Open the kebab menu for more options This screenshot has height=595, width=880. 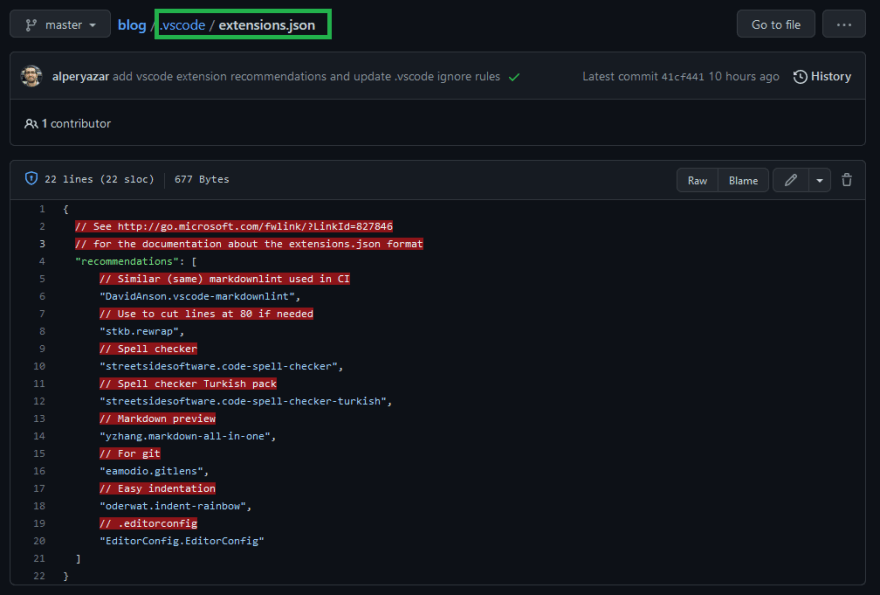(843, 24)
